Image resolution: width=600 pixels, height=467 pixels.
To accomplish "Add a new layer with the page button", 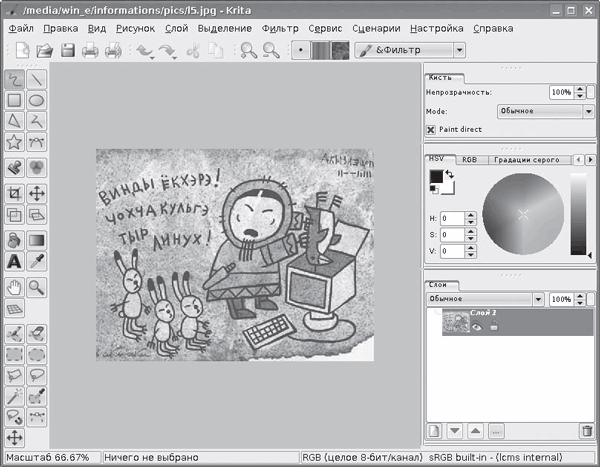I will tap(435, 431).
